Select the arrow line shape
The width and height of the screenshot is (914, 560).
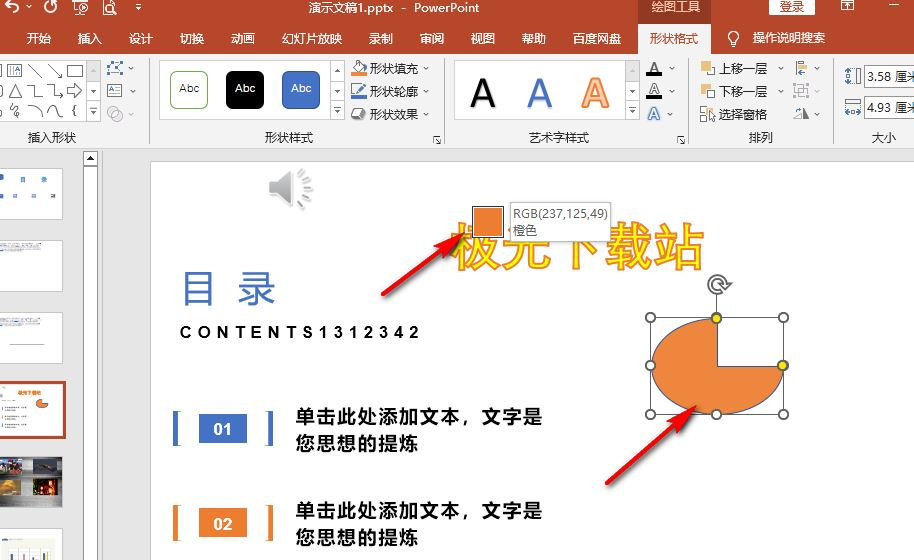click(55, 71)
